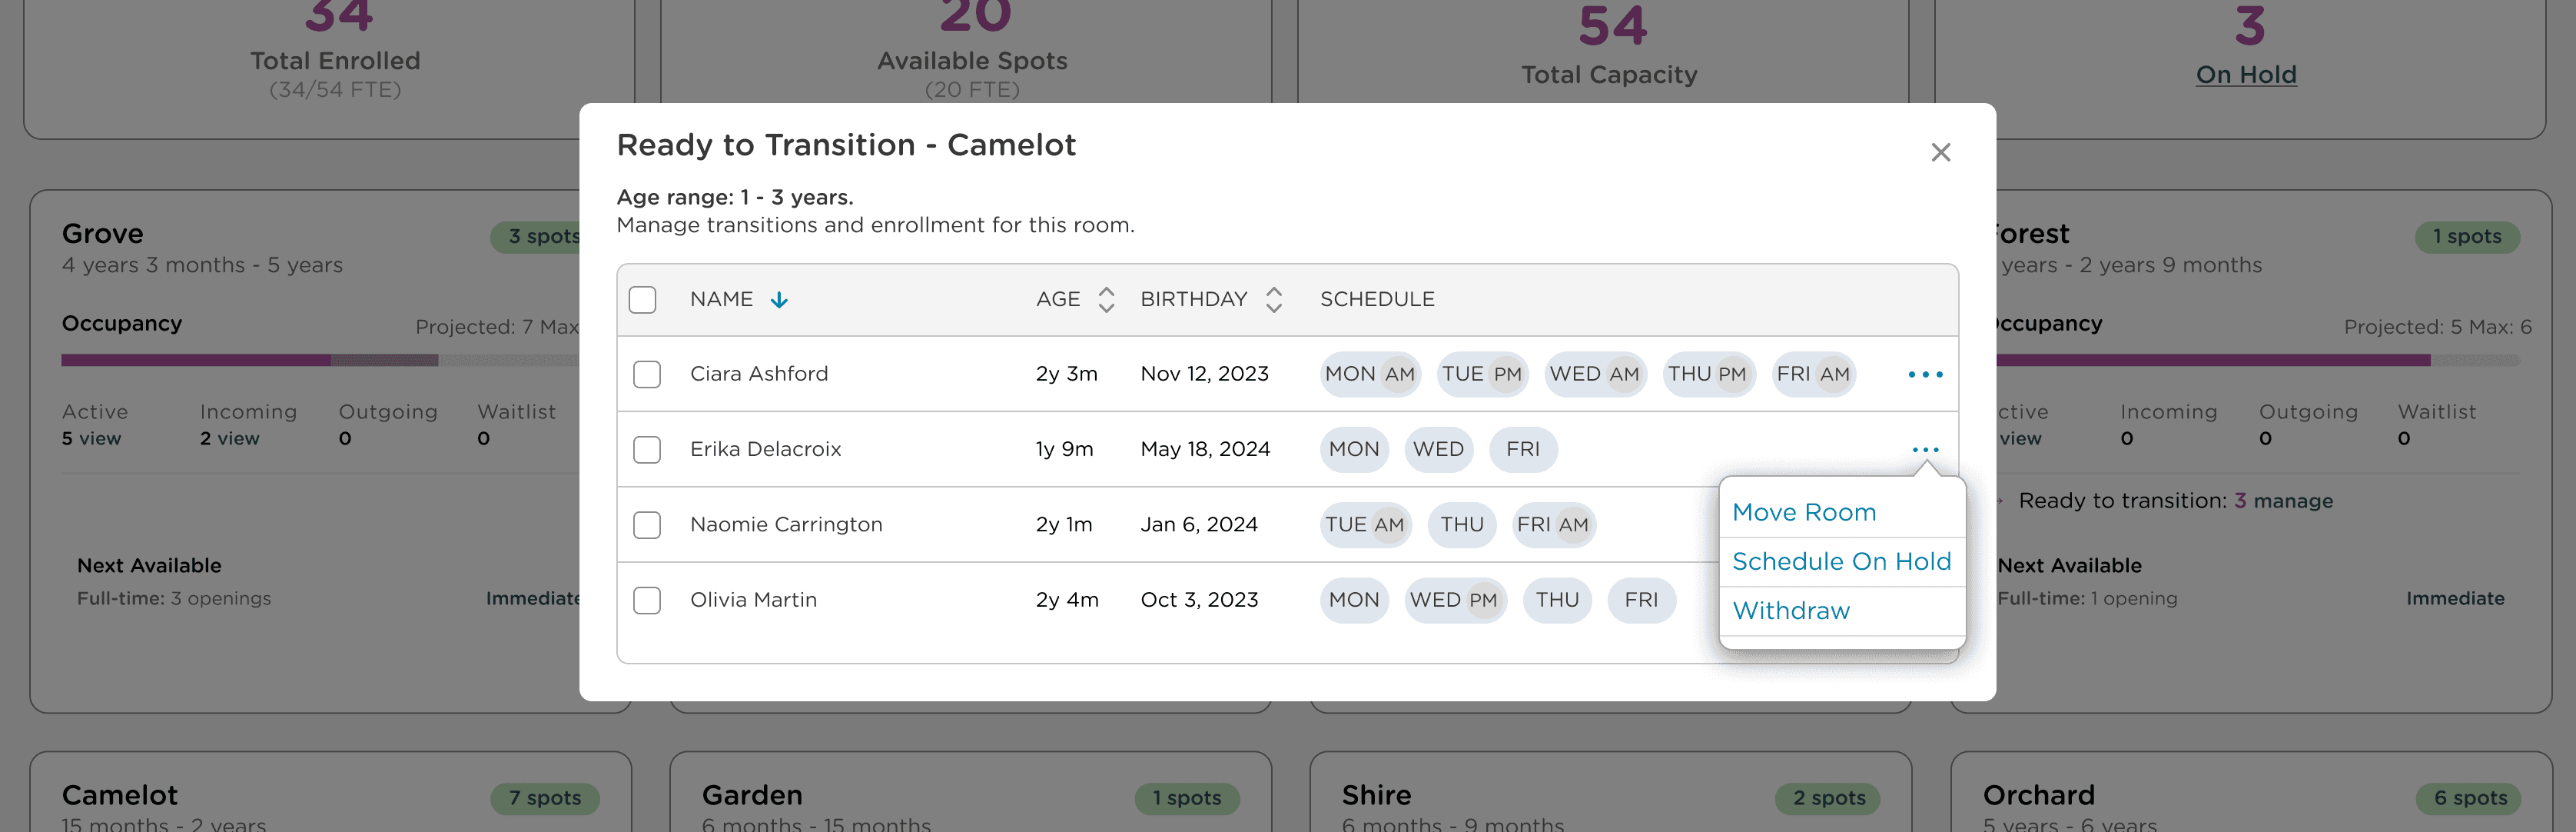
Task: Choose Move Room from the menu
Action: [x=1803, y=512]
